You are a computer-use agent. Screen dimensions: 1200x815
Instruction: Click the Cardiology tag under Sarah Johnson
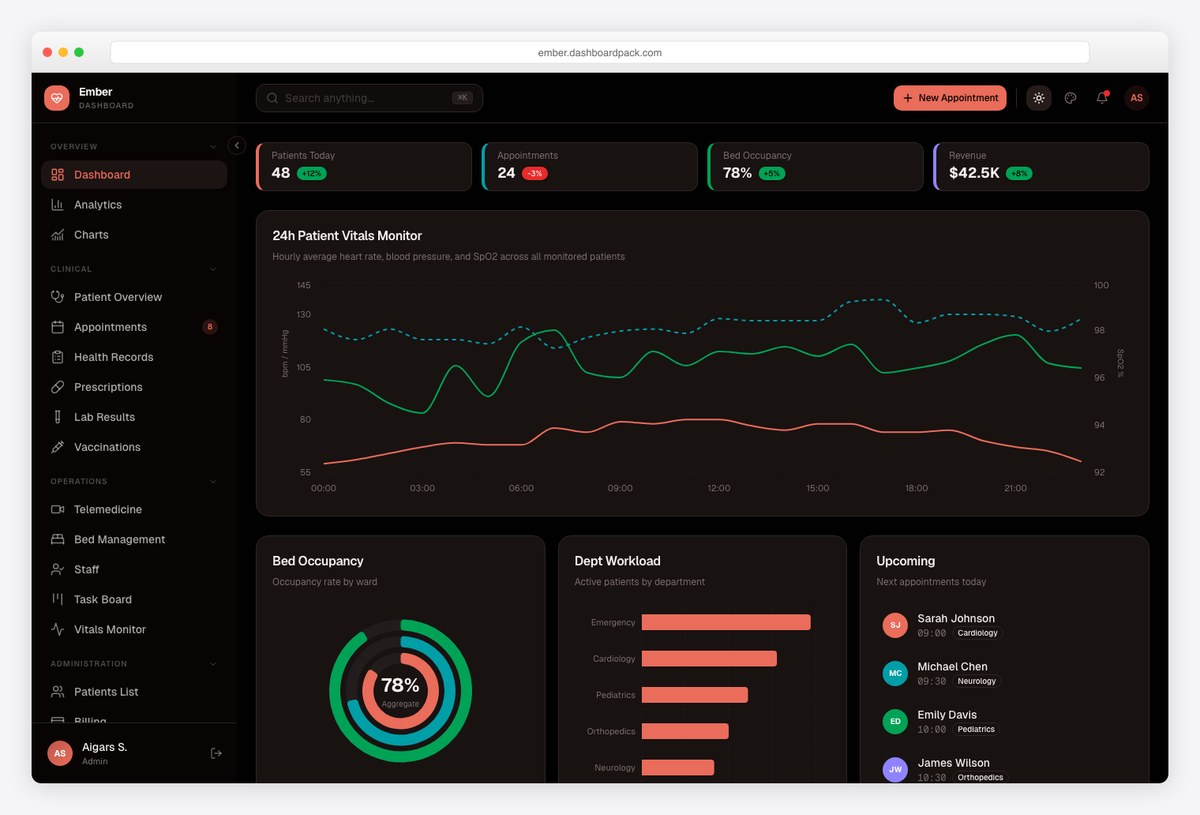[977, 633]
